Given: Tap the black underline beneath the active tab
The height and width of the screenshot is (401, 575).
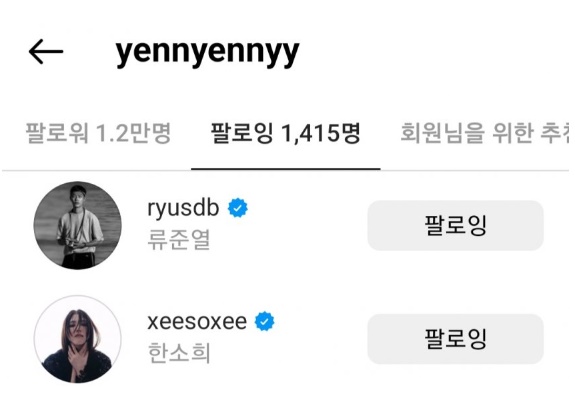Looking at the screenshot, I should (x=286, y=169).
